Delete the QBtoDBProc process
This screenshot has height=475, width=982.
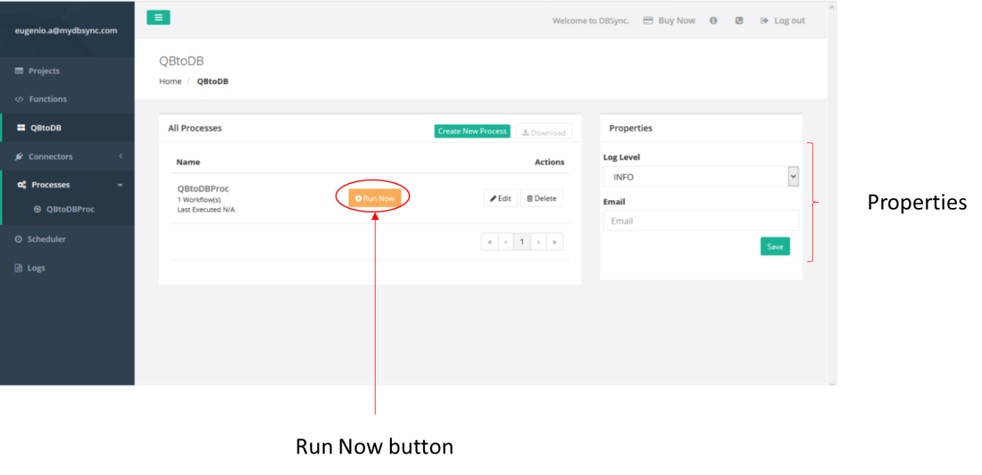(541, 198)
